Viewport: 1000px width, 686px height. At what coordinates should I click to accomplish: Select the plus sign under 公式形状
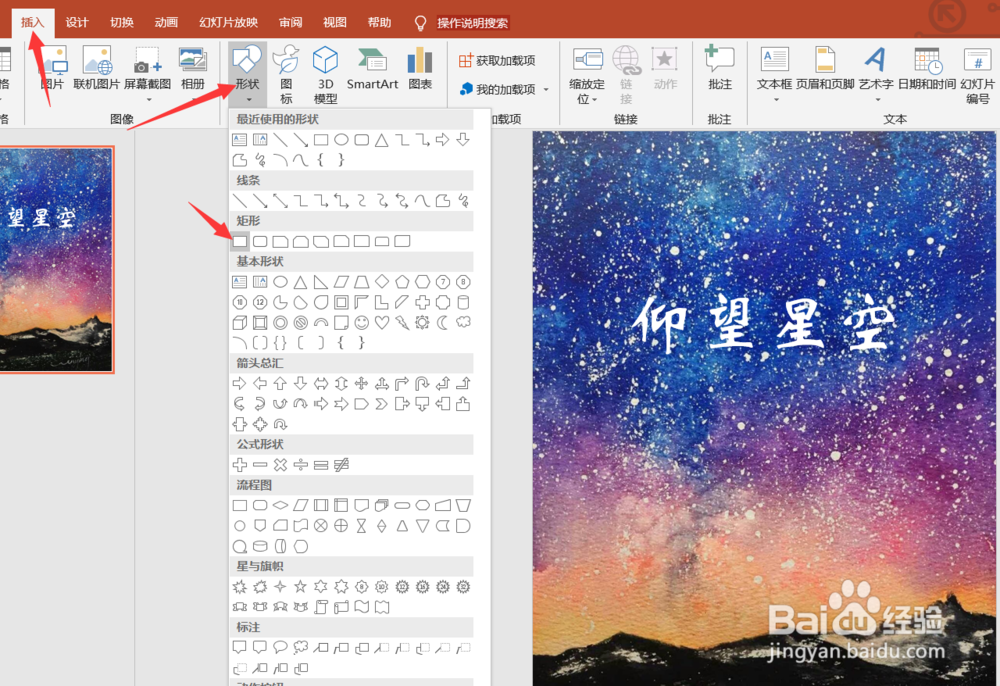(x=240, y=465)
